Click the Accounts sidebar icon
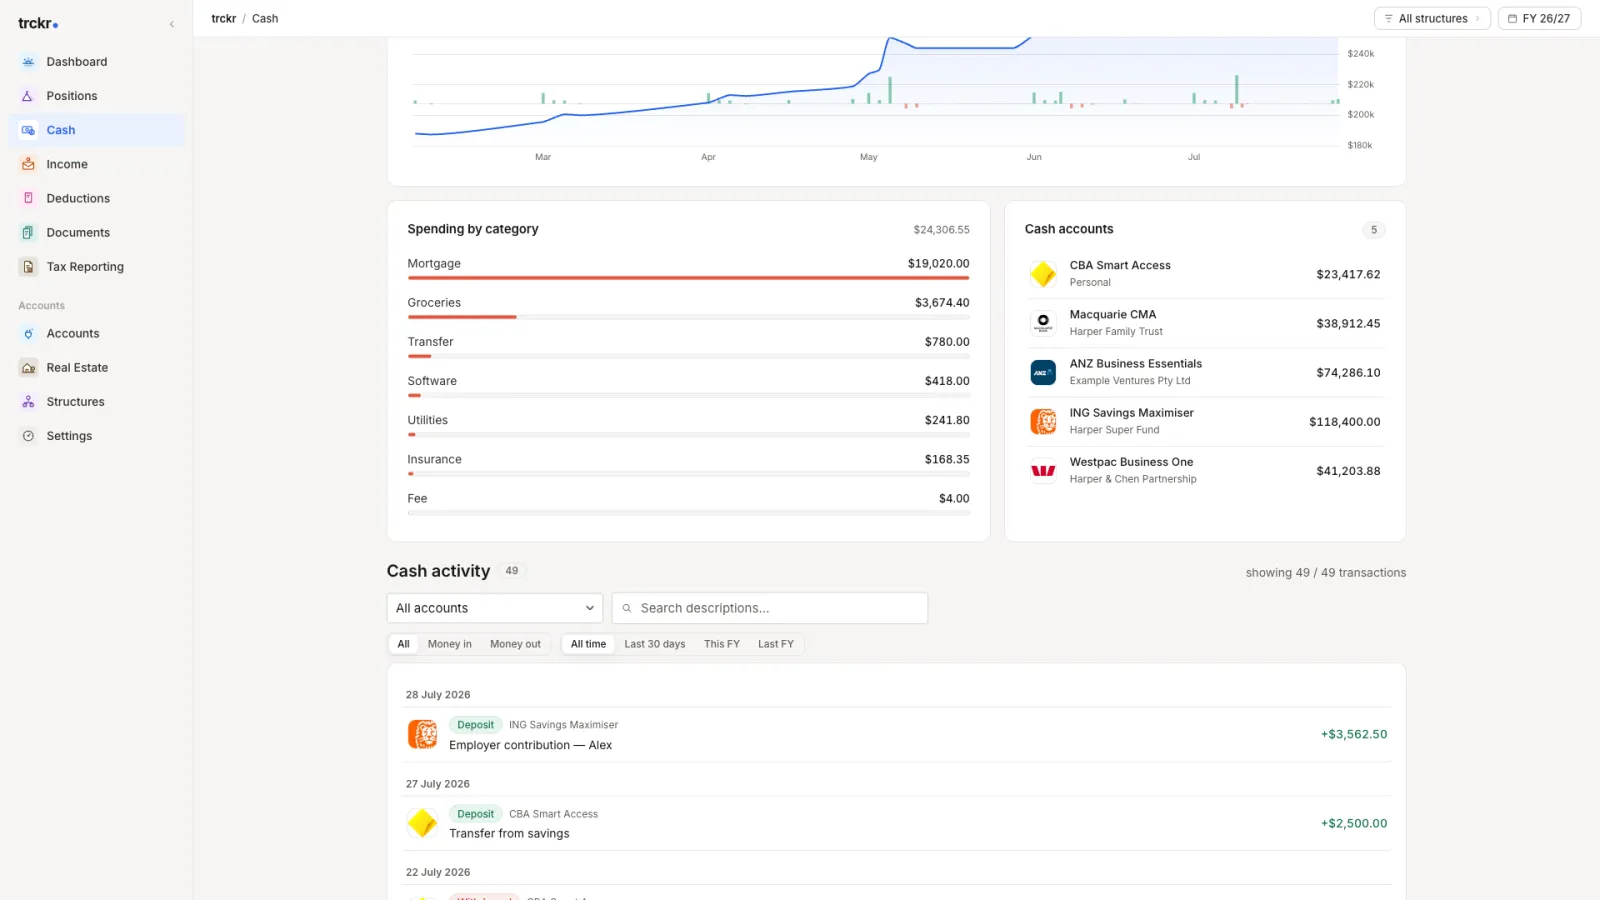 [x=28, y=334]
